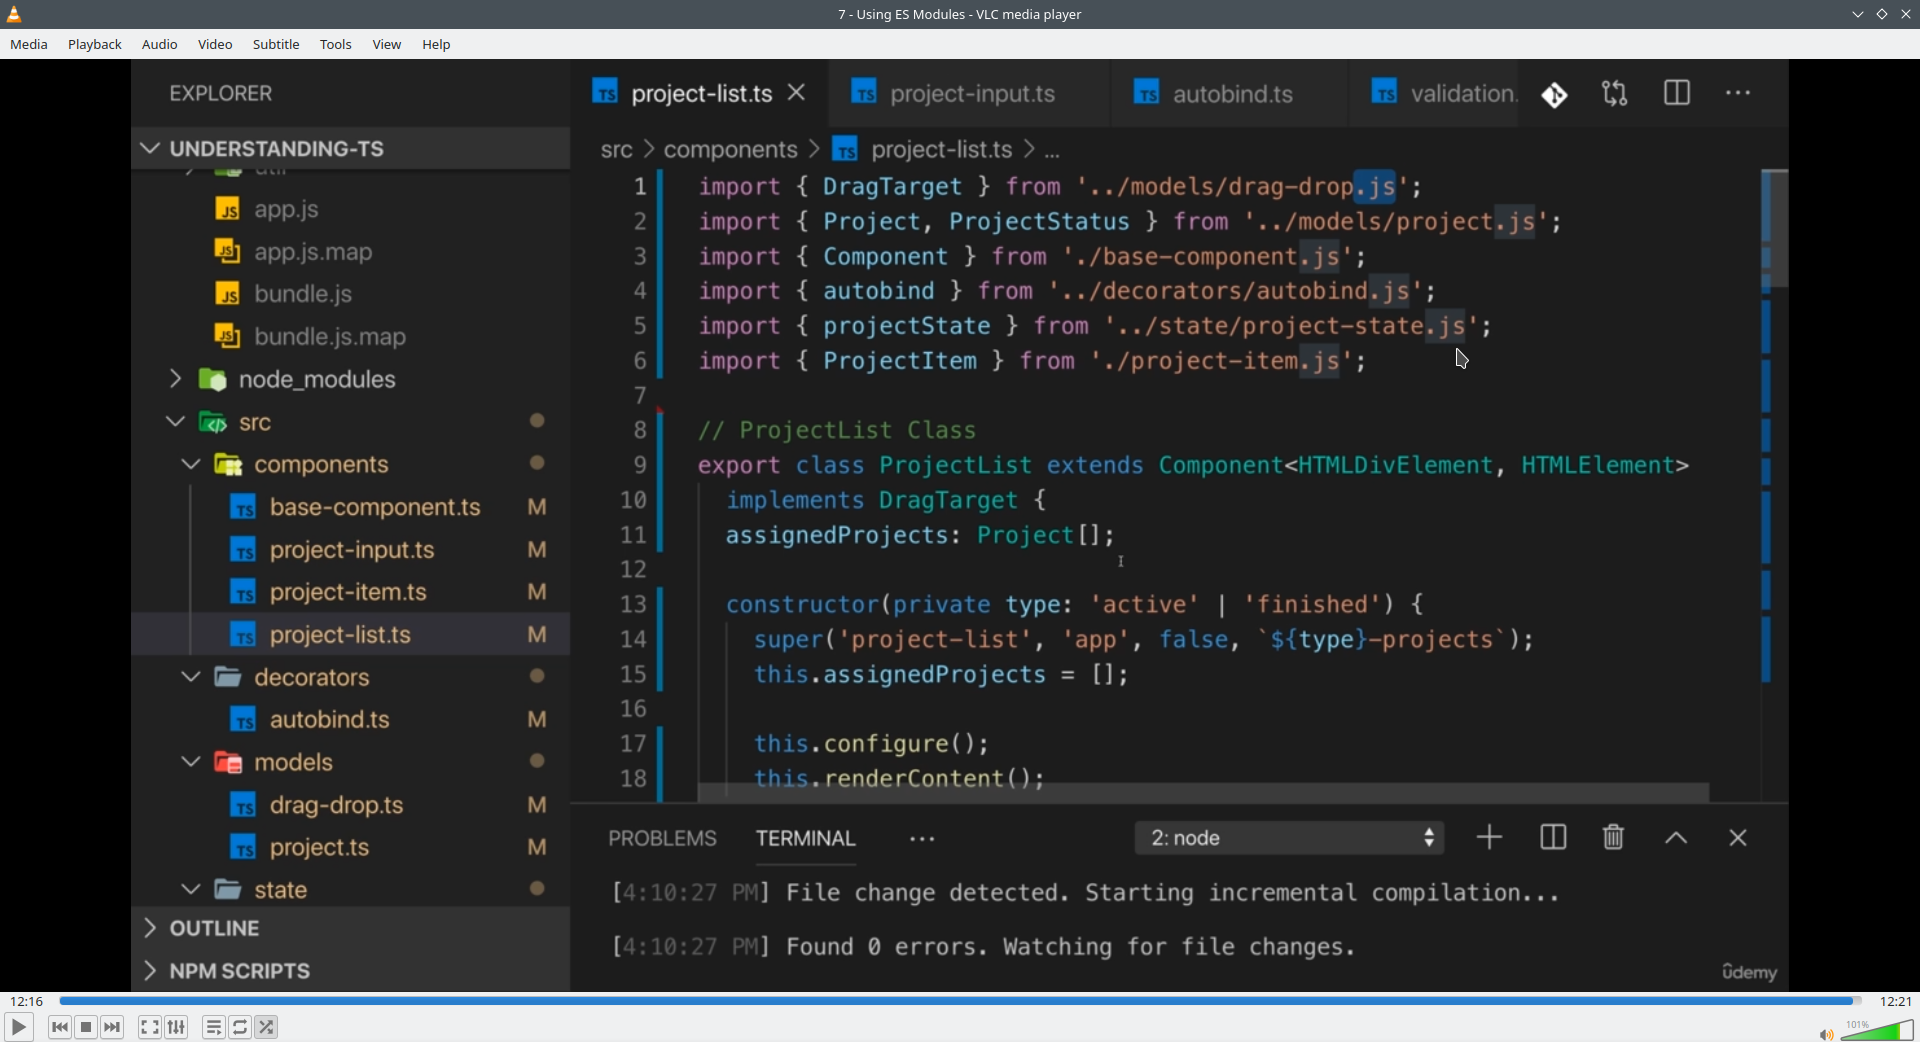The image size is (1920, 1042).
Task: Kill terminal with the trash icon
Action: 1614,837
